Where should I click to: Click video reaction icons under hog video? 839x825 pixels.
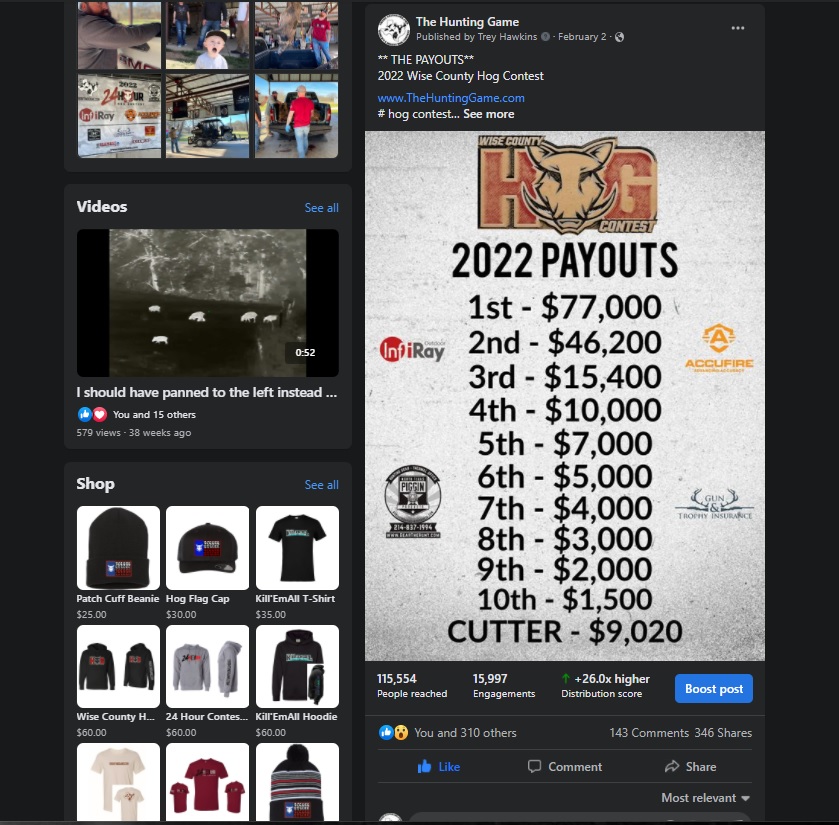(x=93, y=414)
